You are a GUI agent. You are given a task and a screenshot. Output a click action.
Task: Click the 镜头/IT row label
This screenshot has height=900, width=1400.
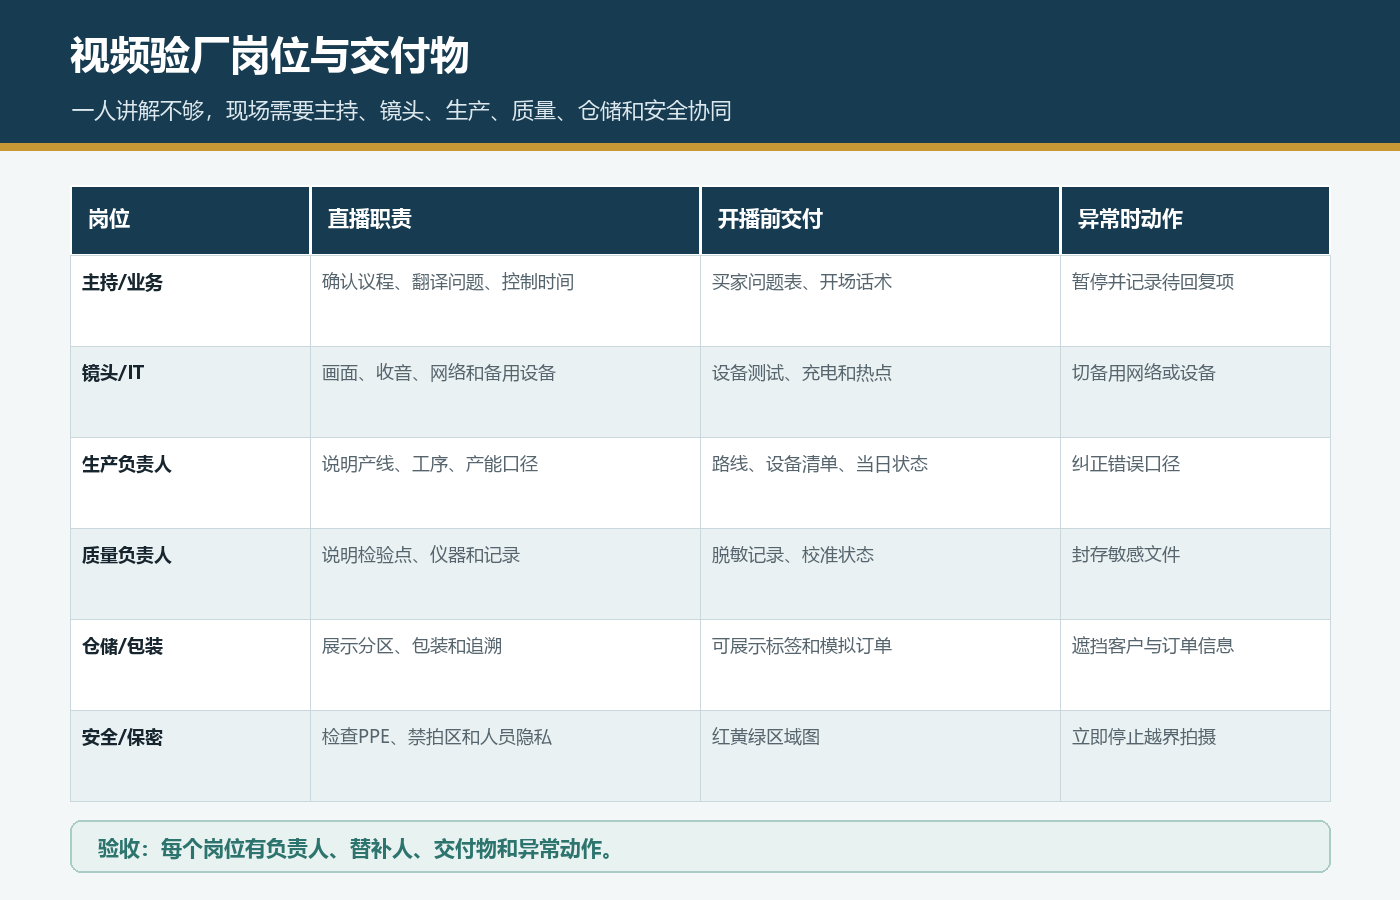pos(190,392)
